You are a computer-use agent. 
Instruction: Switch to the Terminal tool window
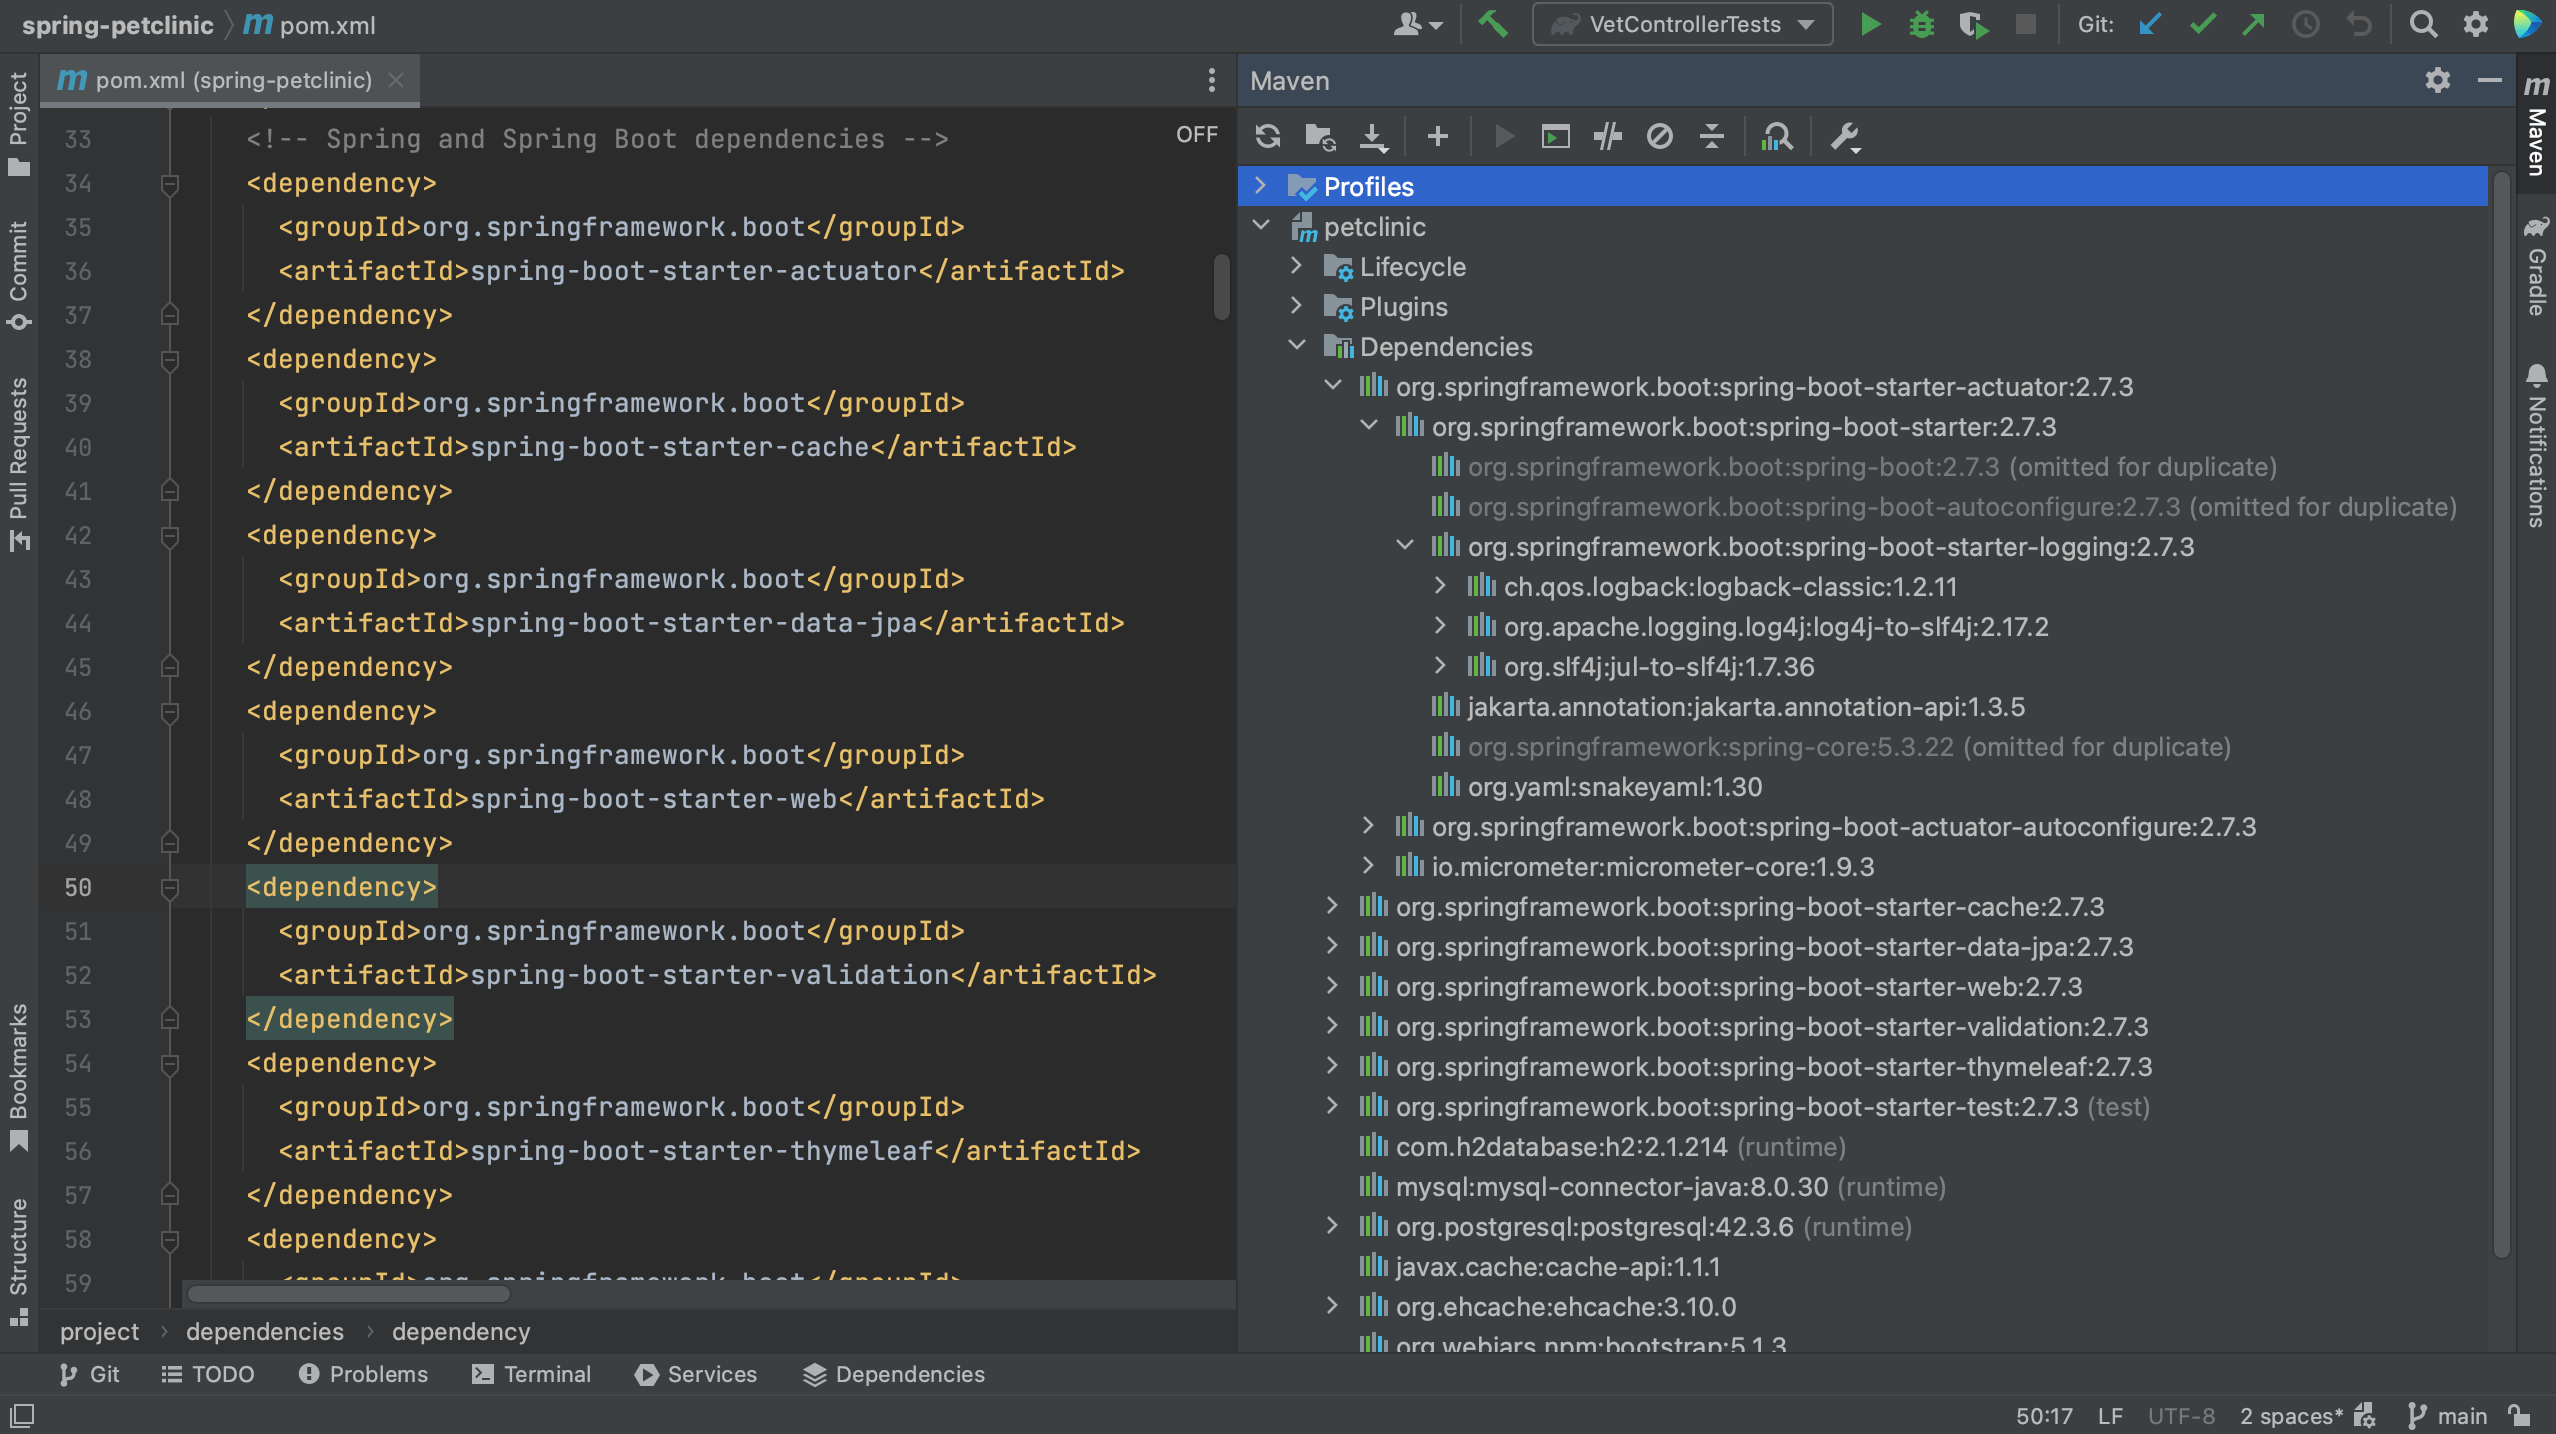coord(530,1373)
